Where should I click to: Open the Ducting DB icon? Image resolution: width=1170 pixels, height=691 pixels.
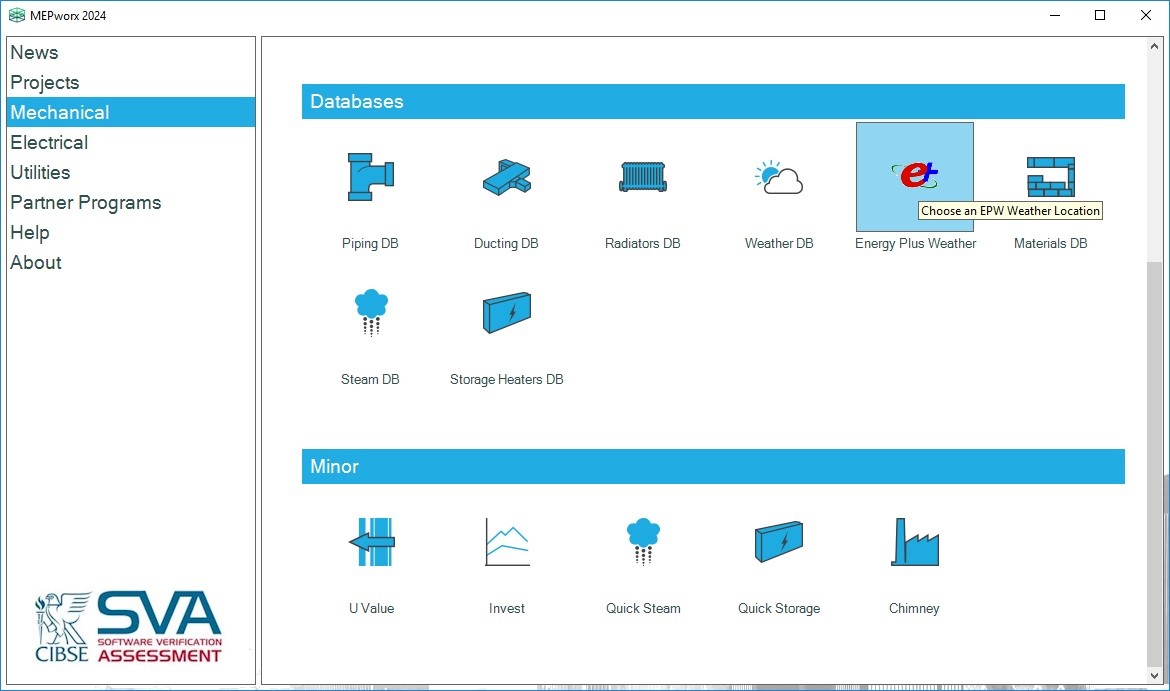507,178
